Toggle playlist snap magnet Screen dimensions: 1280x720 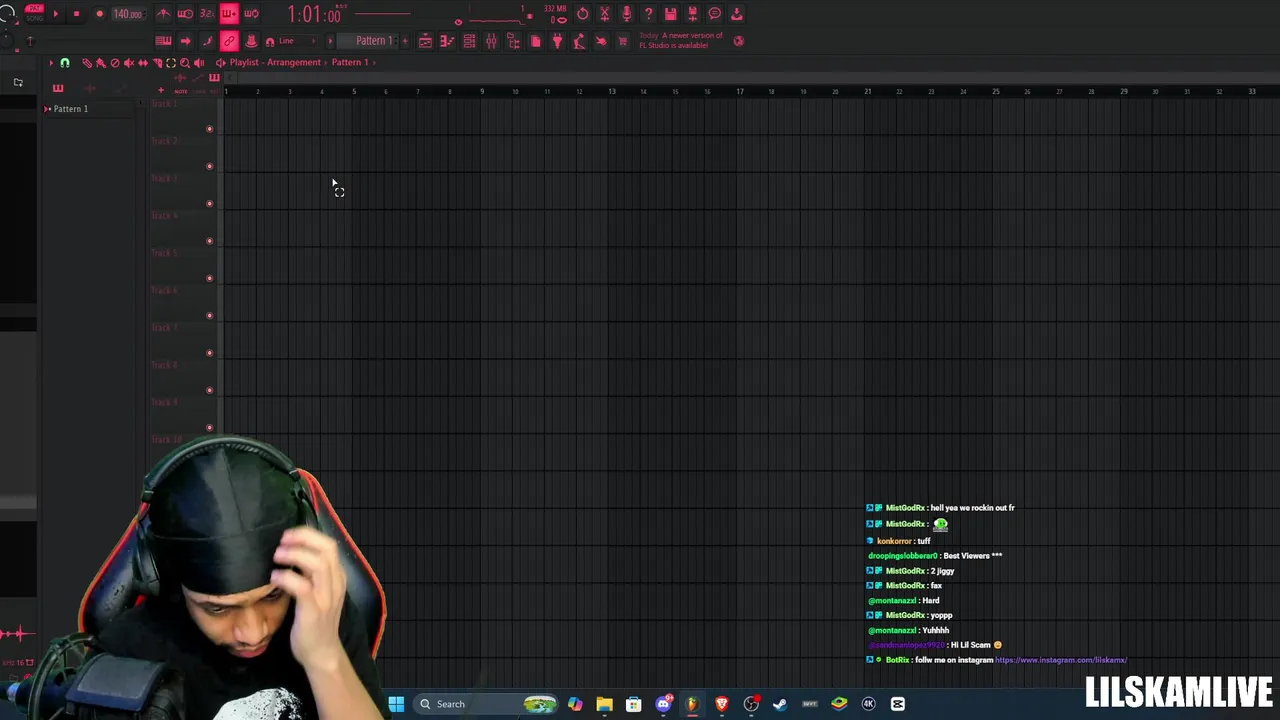[65, 63]
